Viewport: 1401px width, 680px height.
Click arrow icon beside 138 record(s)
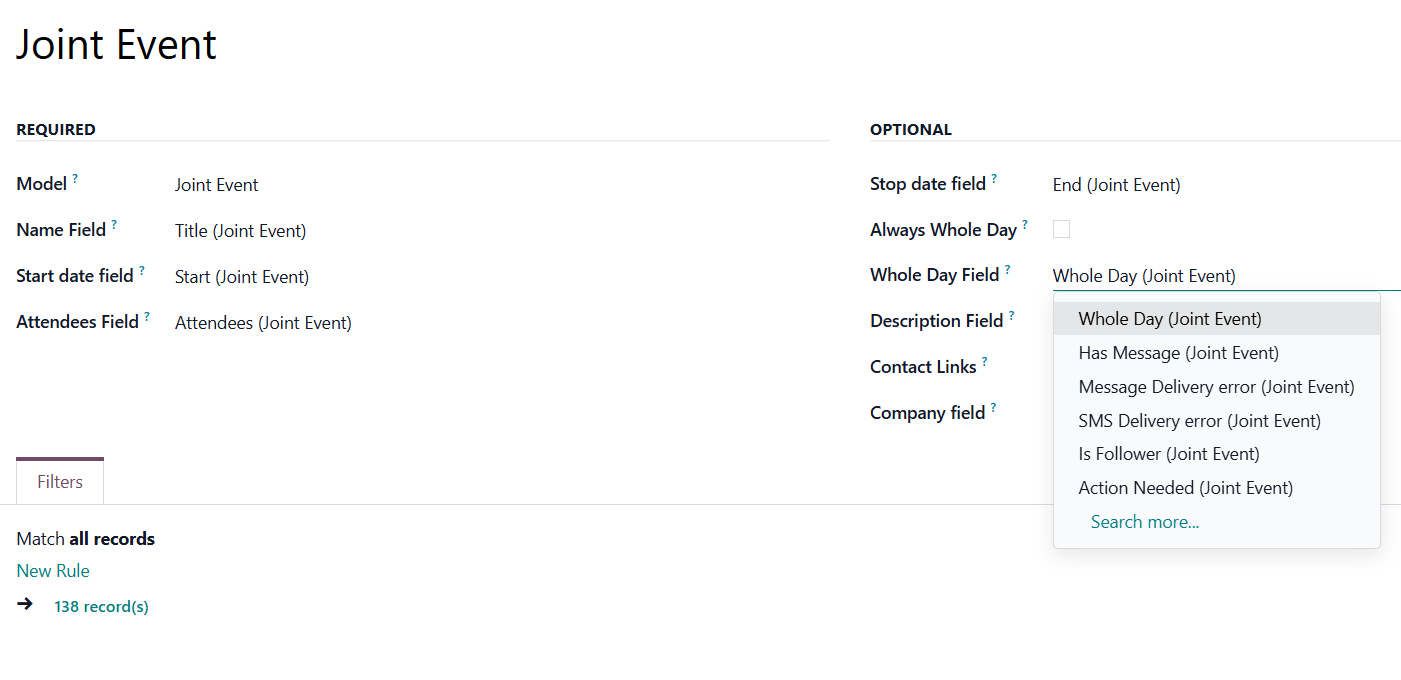(x=25, y=604)
